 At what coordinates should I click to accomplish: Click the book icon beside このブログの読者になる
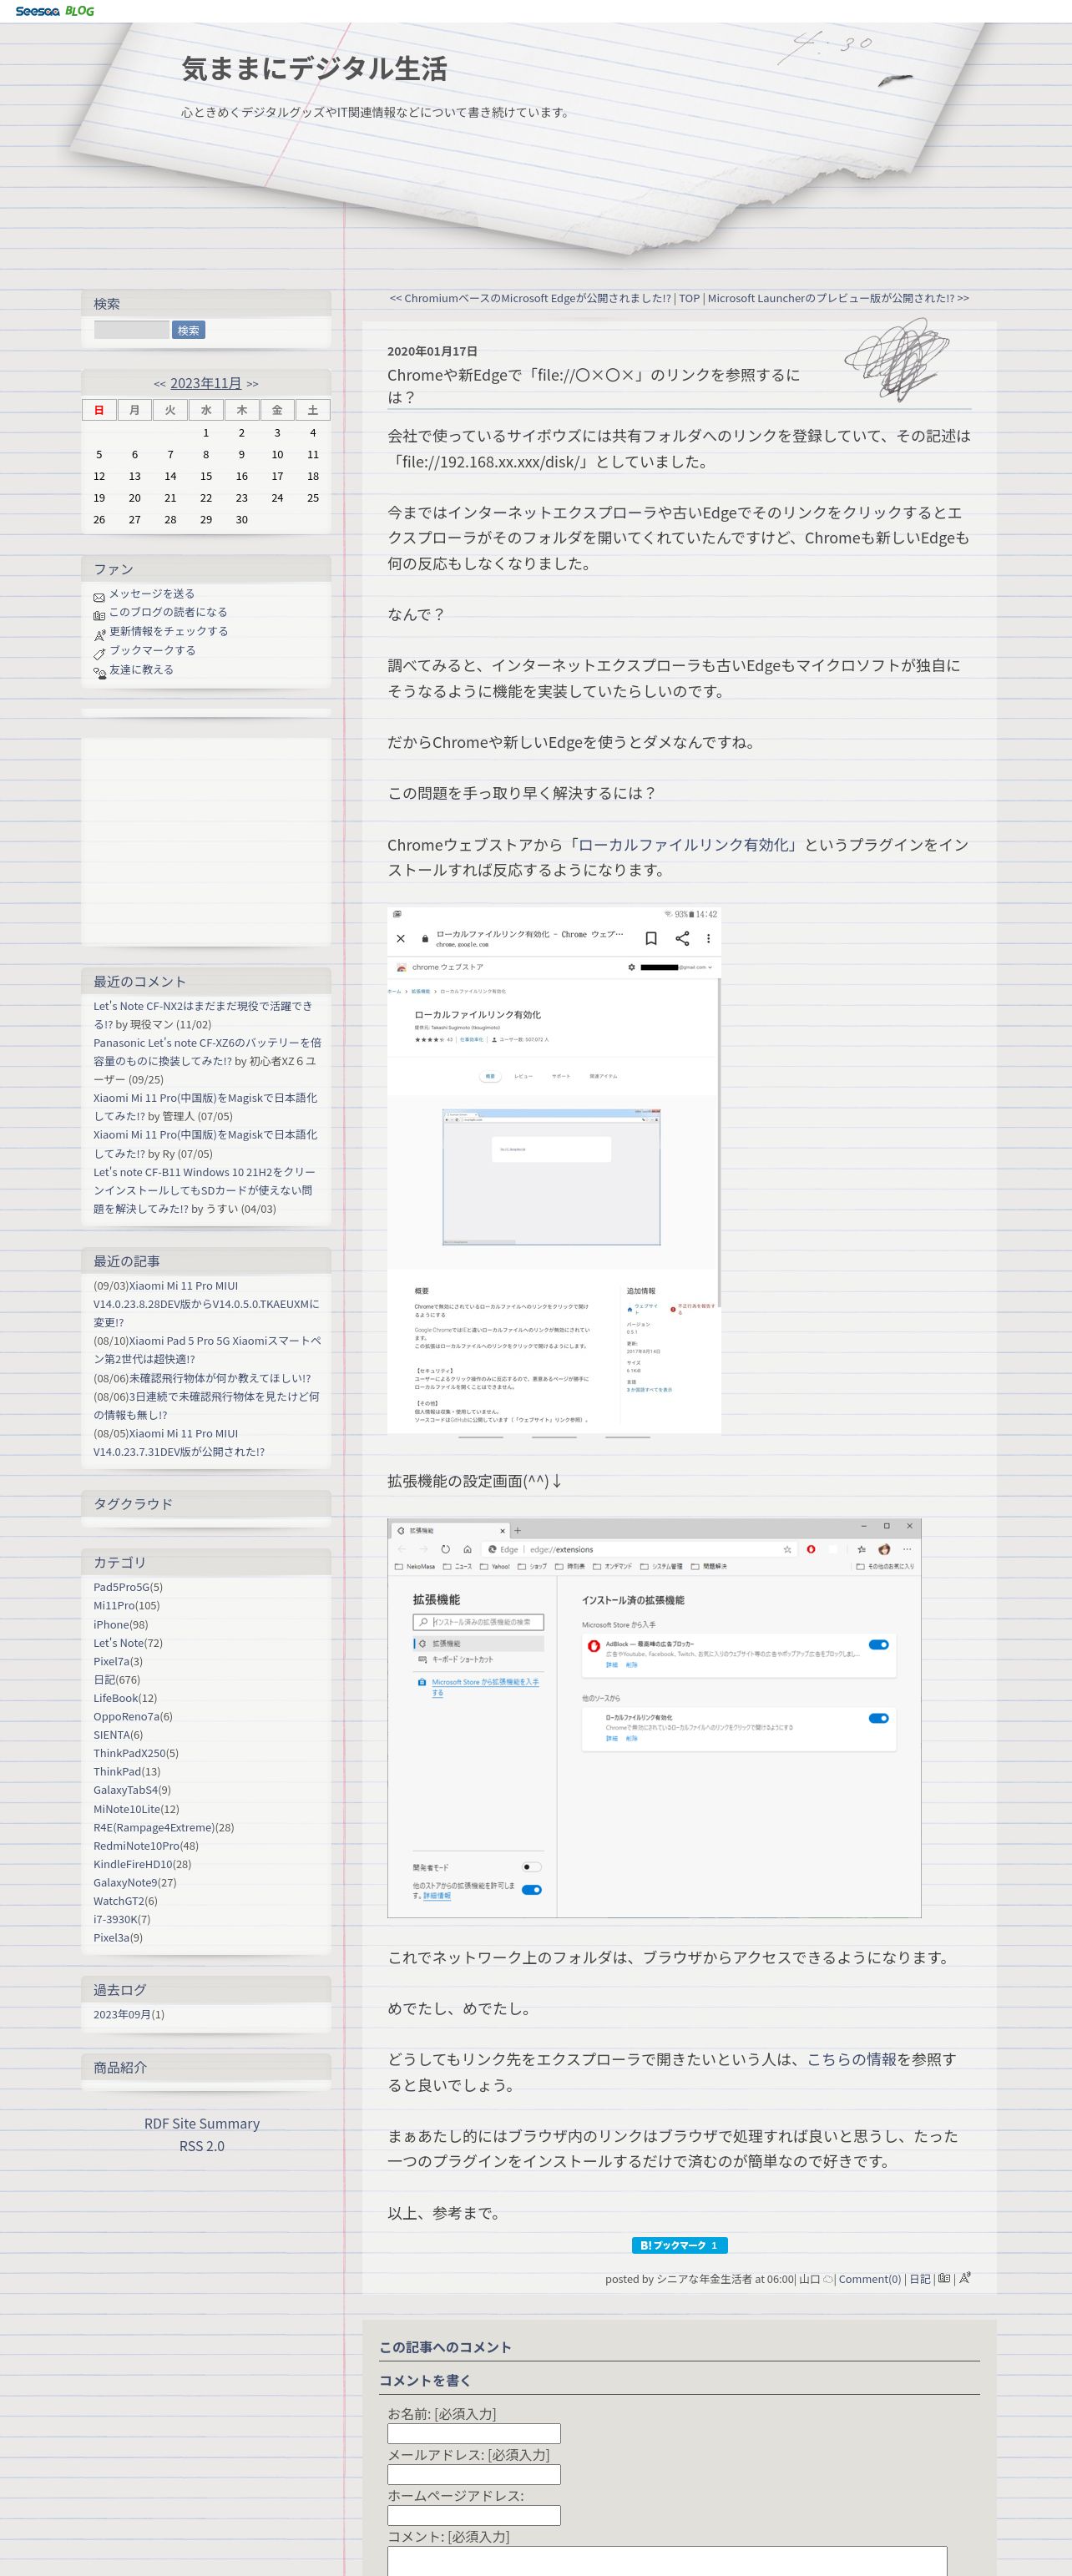[x=99, y=616]
